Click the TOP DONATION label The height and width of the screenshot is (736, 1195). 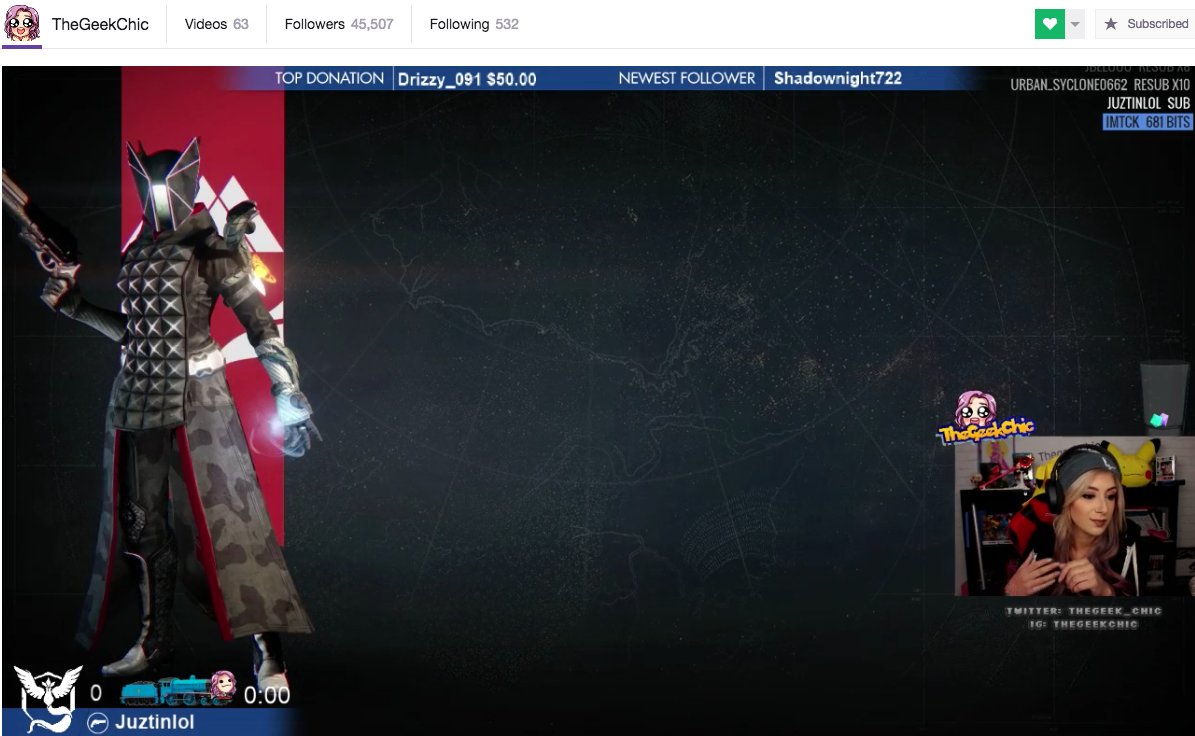coord(329,78)
